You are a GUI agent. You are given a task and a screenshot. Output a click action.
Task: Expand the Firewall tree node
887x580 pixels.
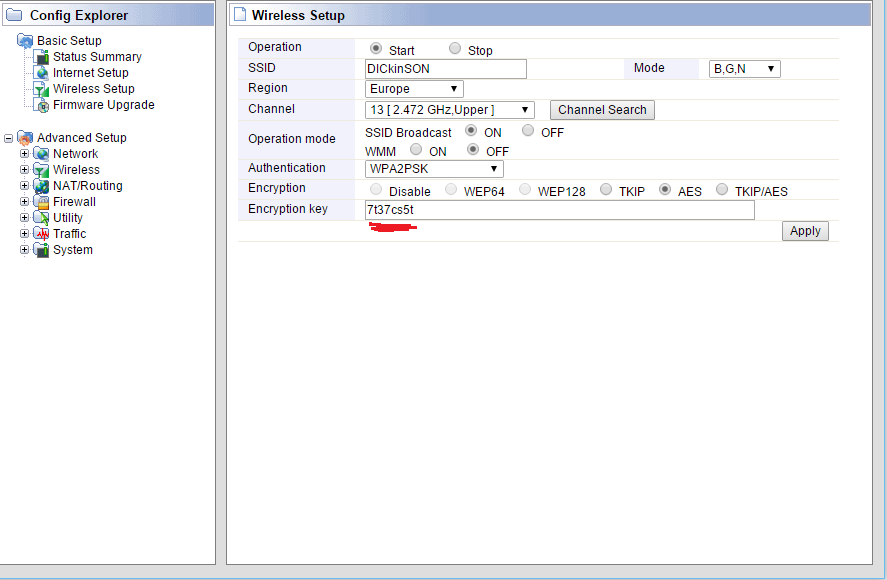point(24,201)
